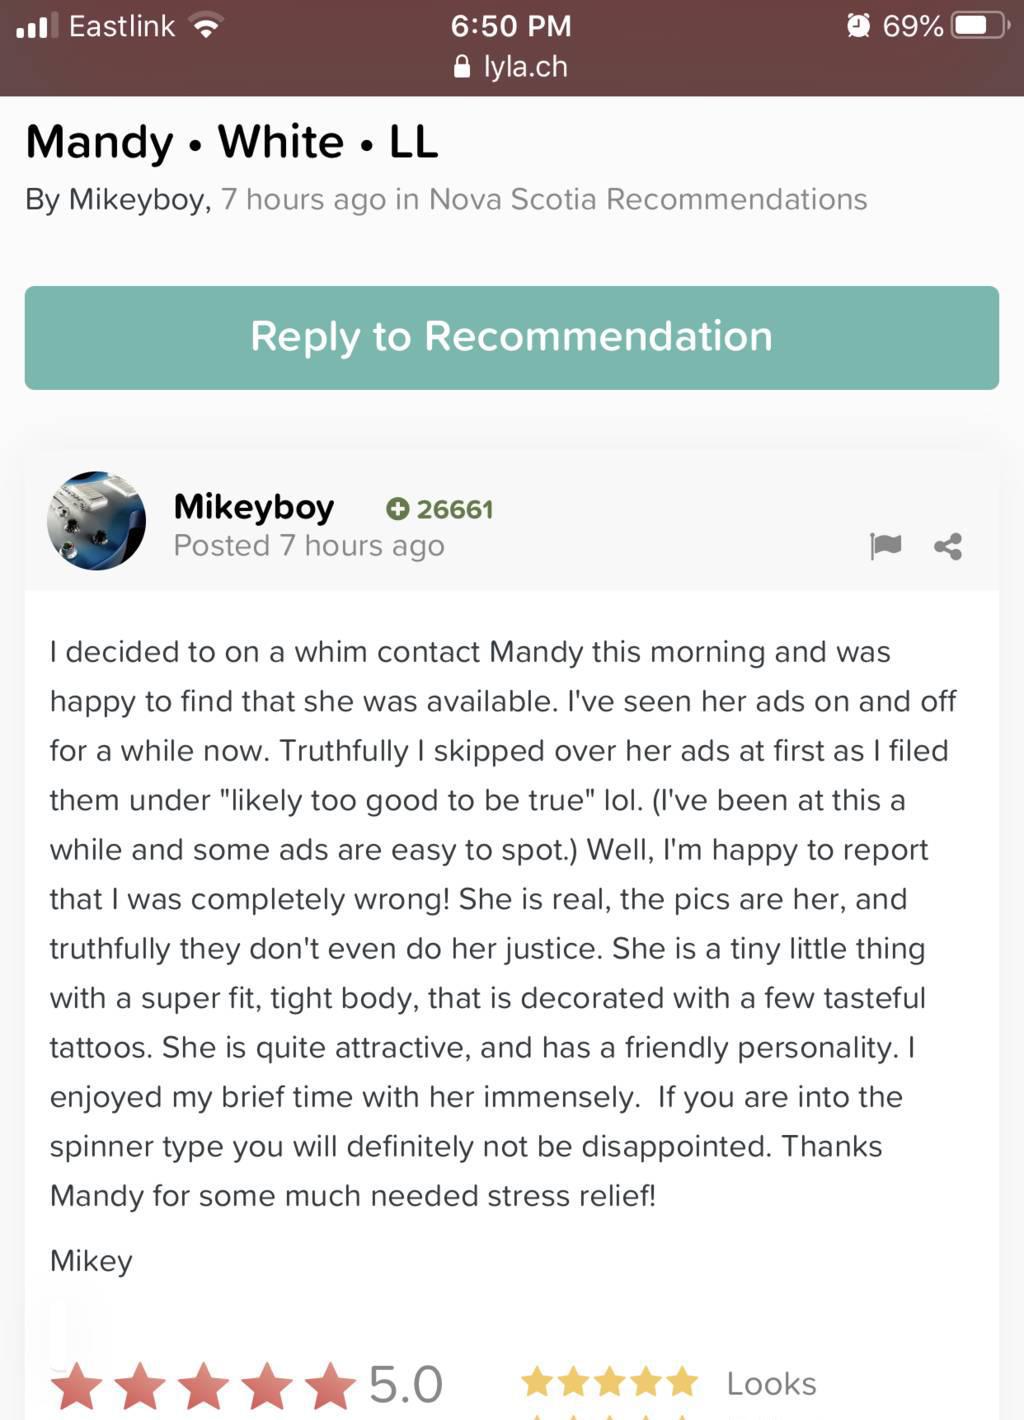Tap the red overall star rating
Viewport: 1024px width, 1420px height.
pyautogui.click(x=203, y=1386)
